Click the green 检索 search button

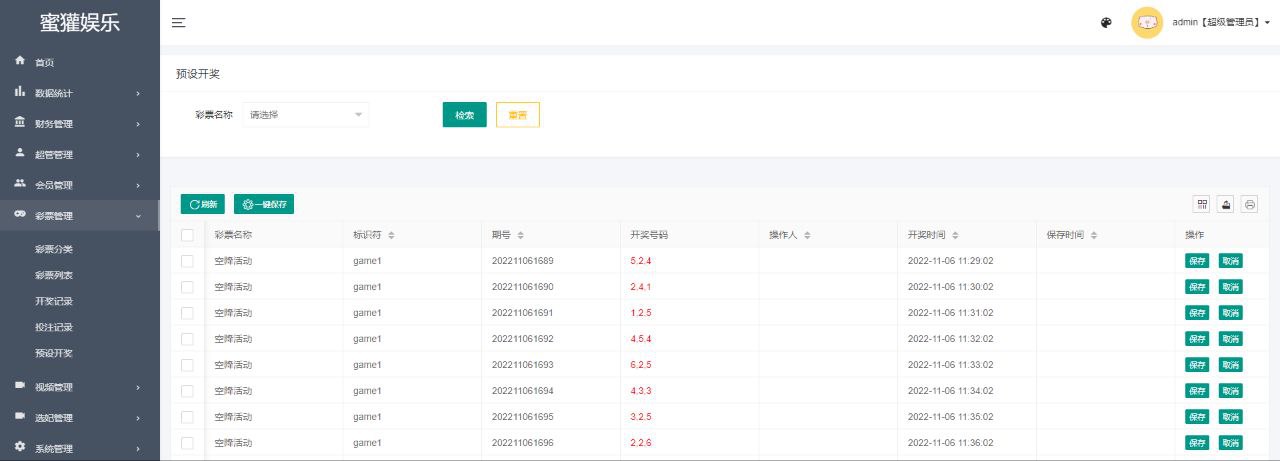click(x=464, y=115)
